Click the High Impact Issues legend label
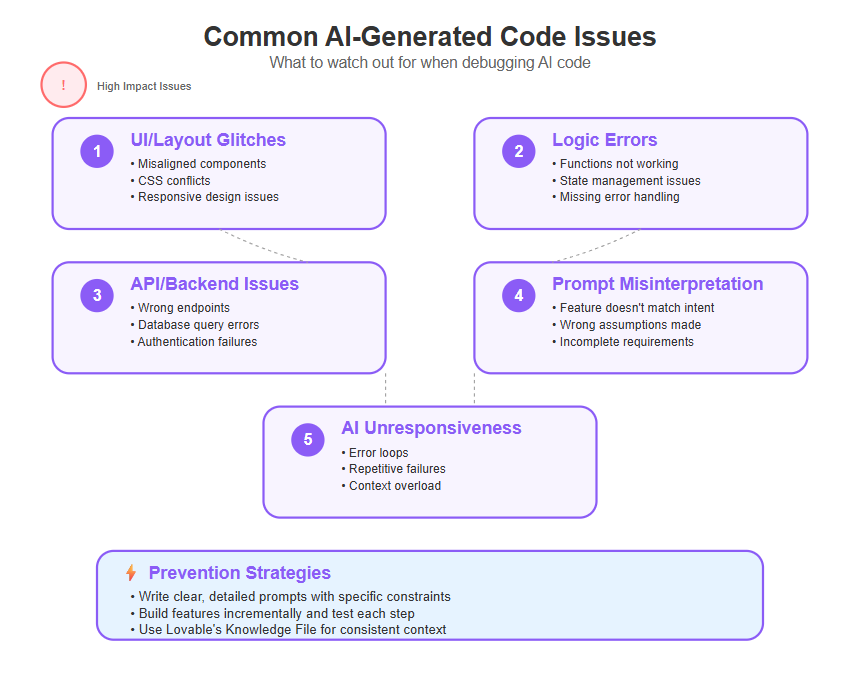Image resolution: width=861 pixels, height=687 pixels. (x=144, y=86)
